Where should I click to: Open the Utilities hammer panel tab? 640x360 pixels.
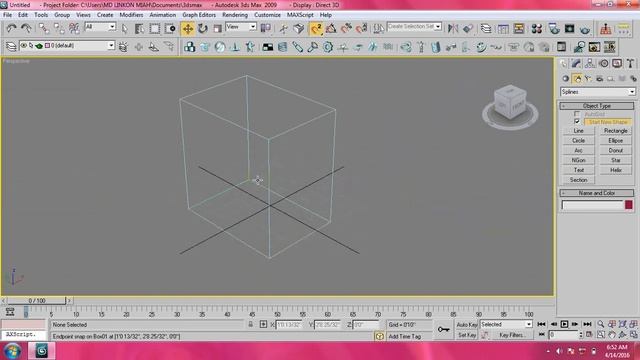pos(631,64)
